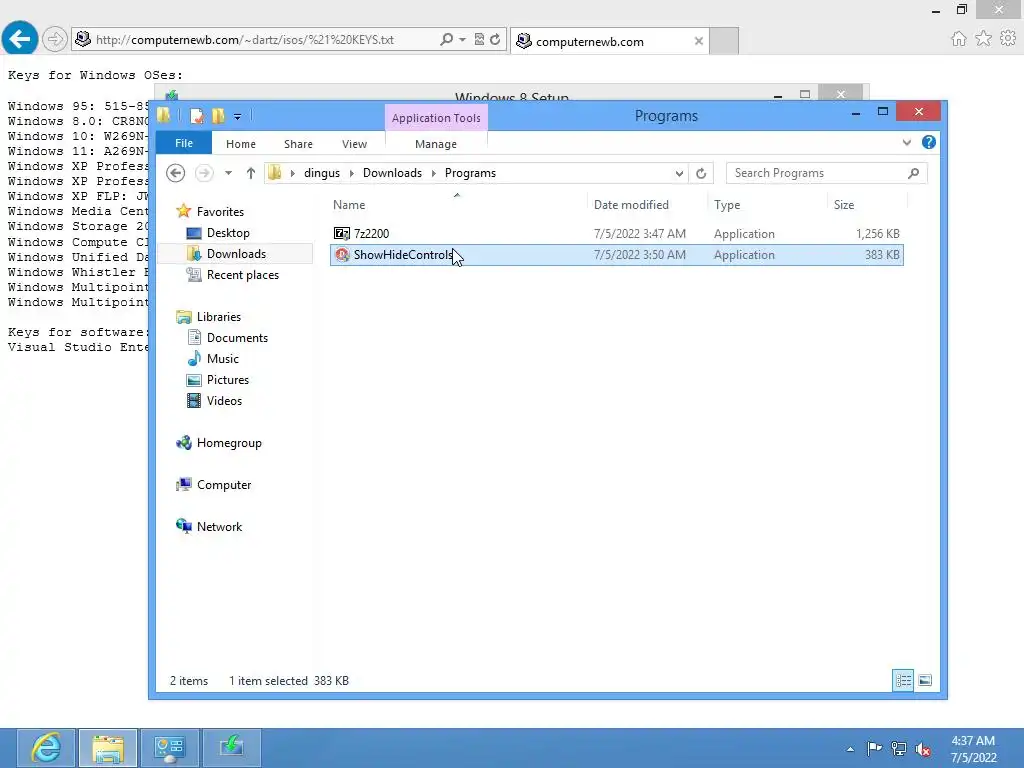
Task: Open Explorer help via the question mark icon
Action: pos(928,142)
